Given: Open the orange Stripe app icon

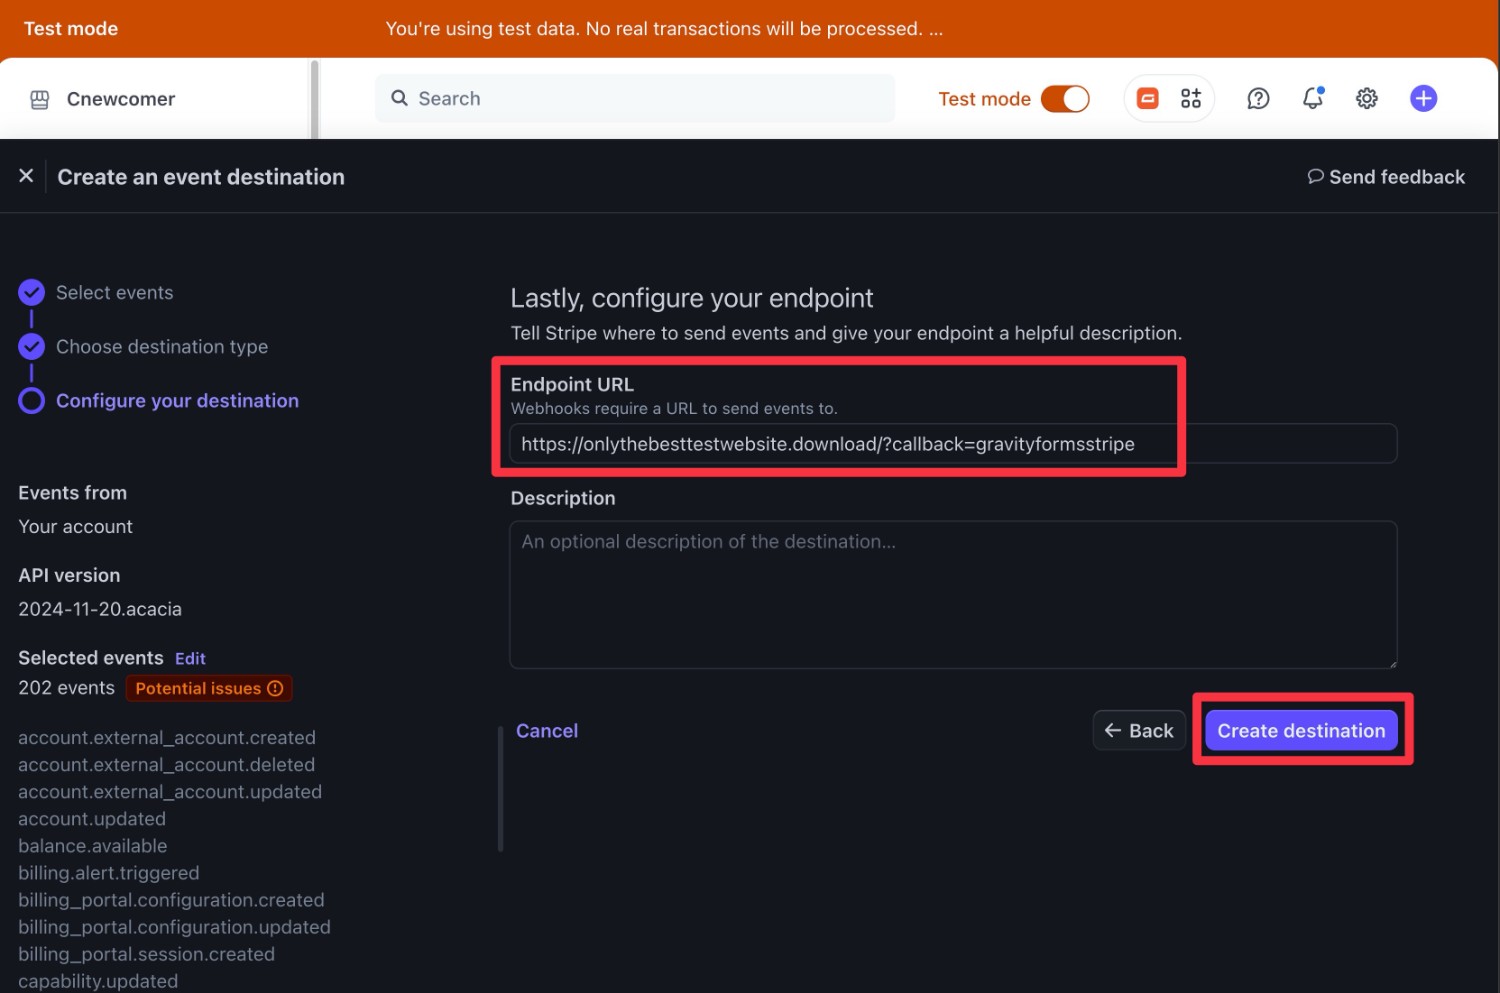Looking at the screenshot, I should [x=1148, y=98].
